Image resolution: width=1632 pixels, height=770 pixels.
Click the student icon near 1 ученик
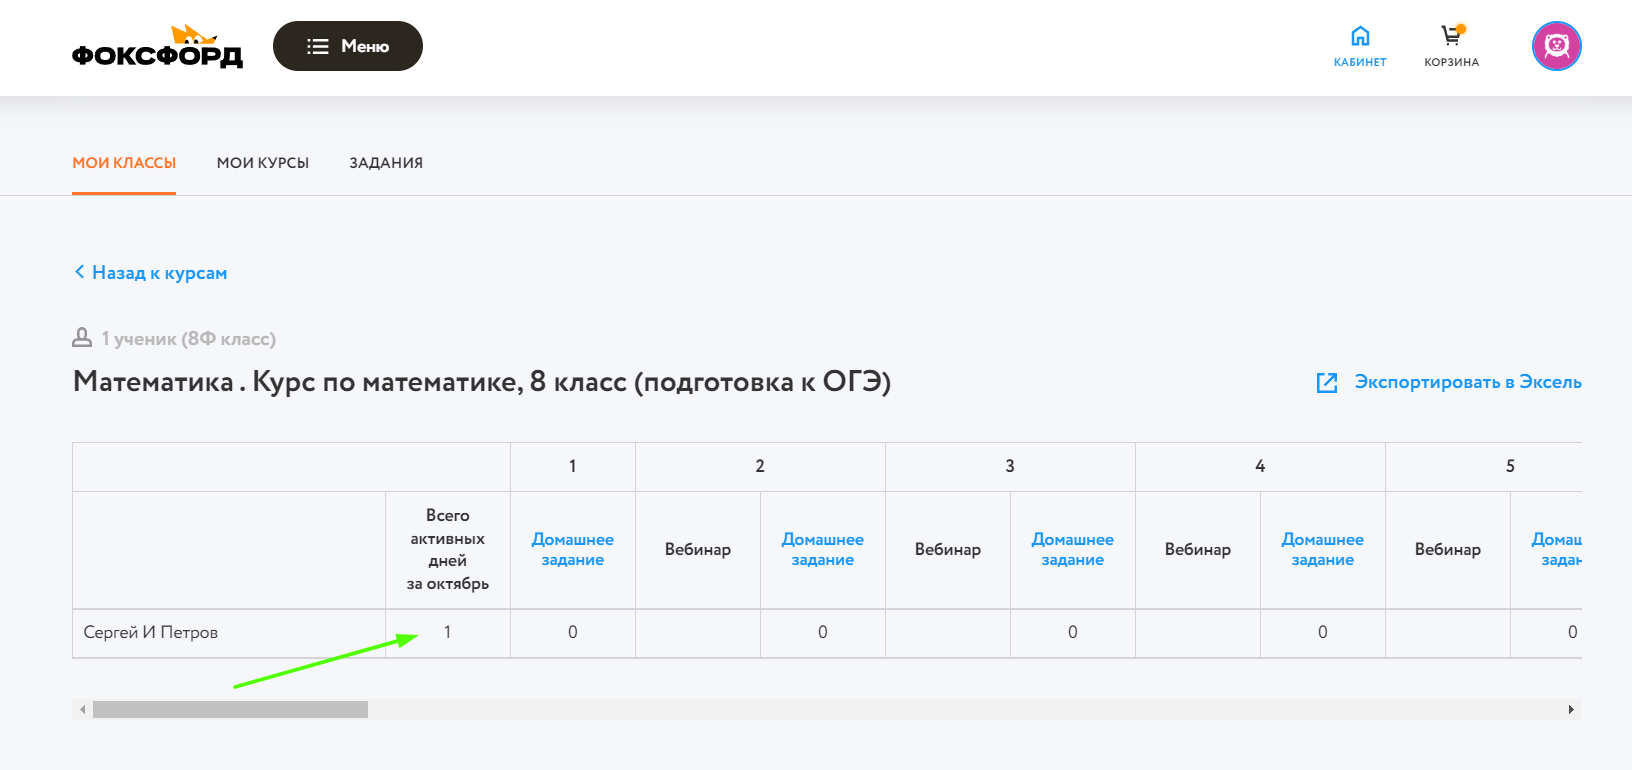coord(82,338)
